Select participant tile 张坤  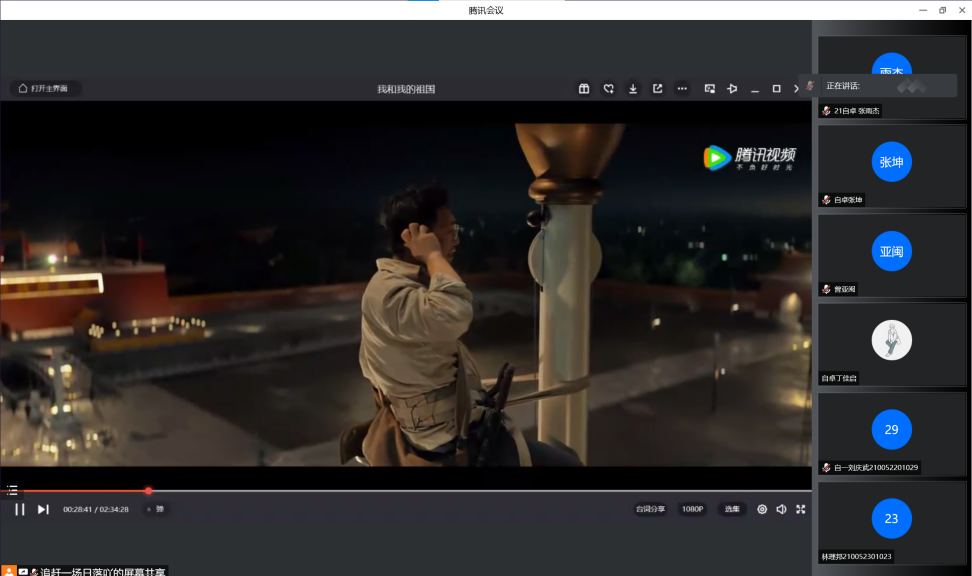point(891,163)
